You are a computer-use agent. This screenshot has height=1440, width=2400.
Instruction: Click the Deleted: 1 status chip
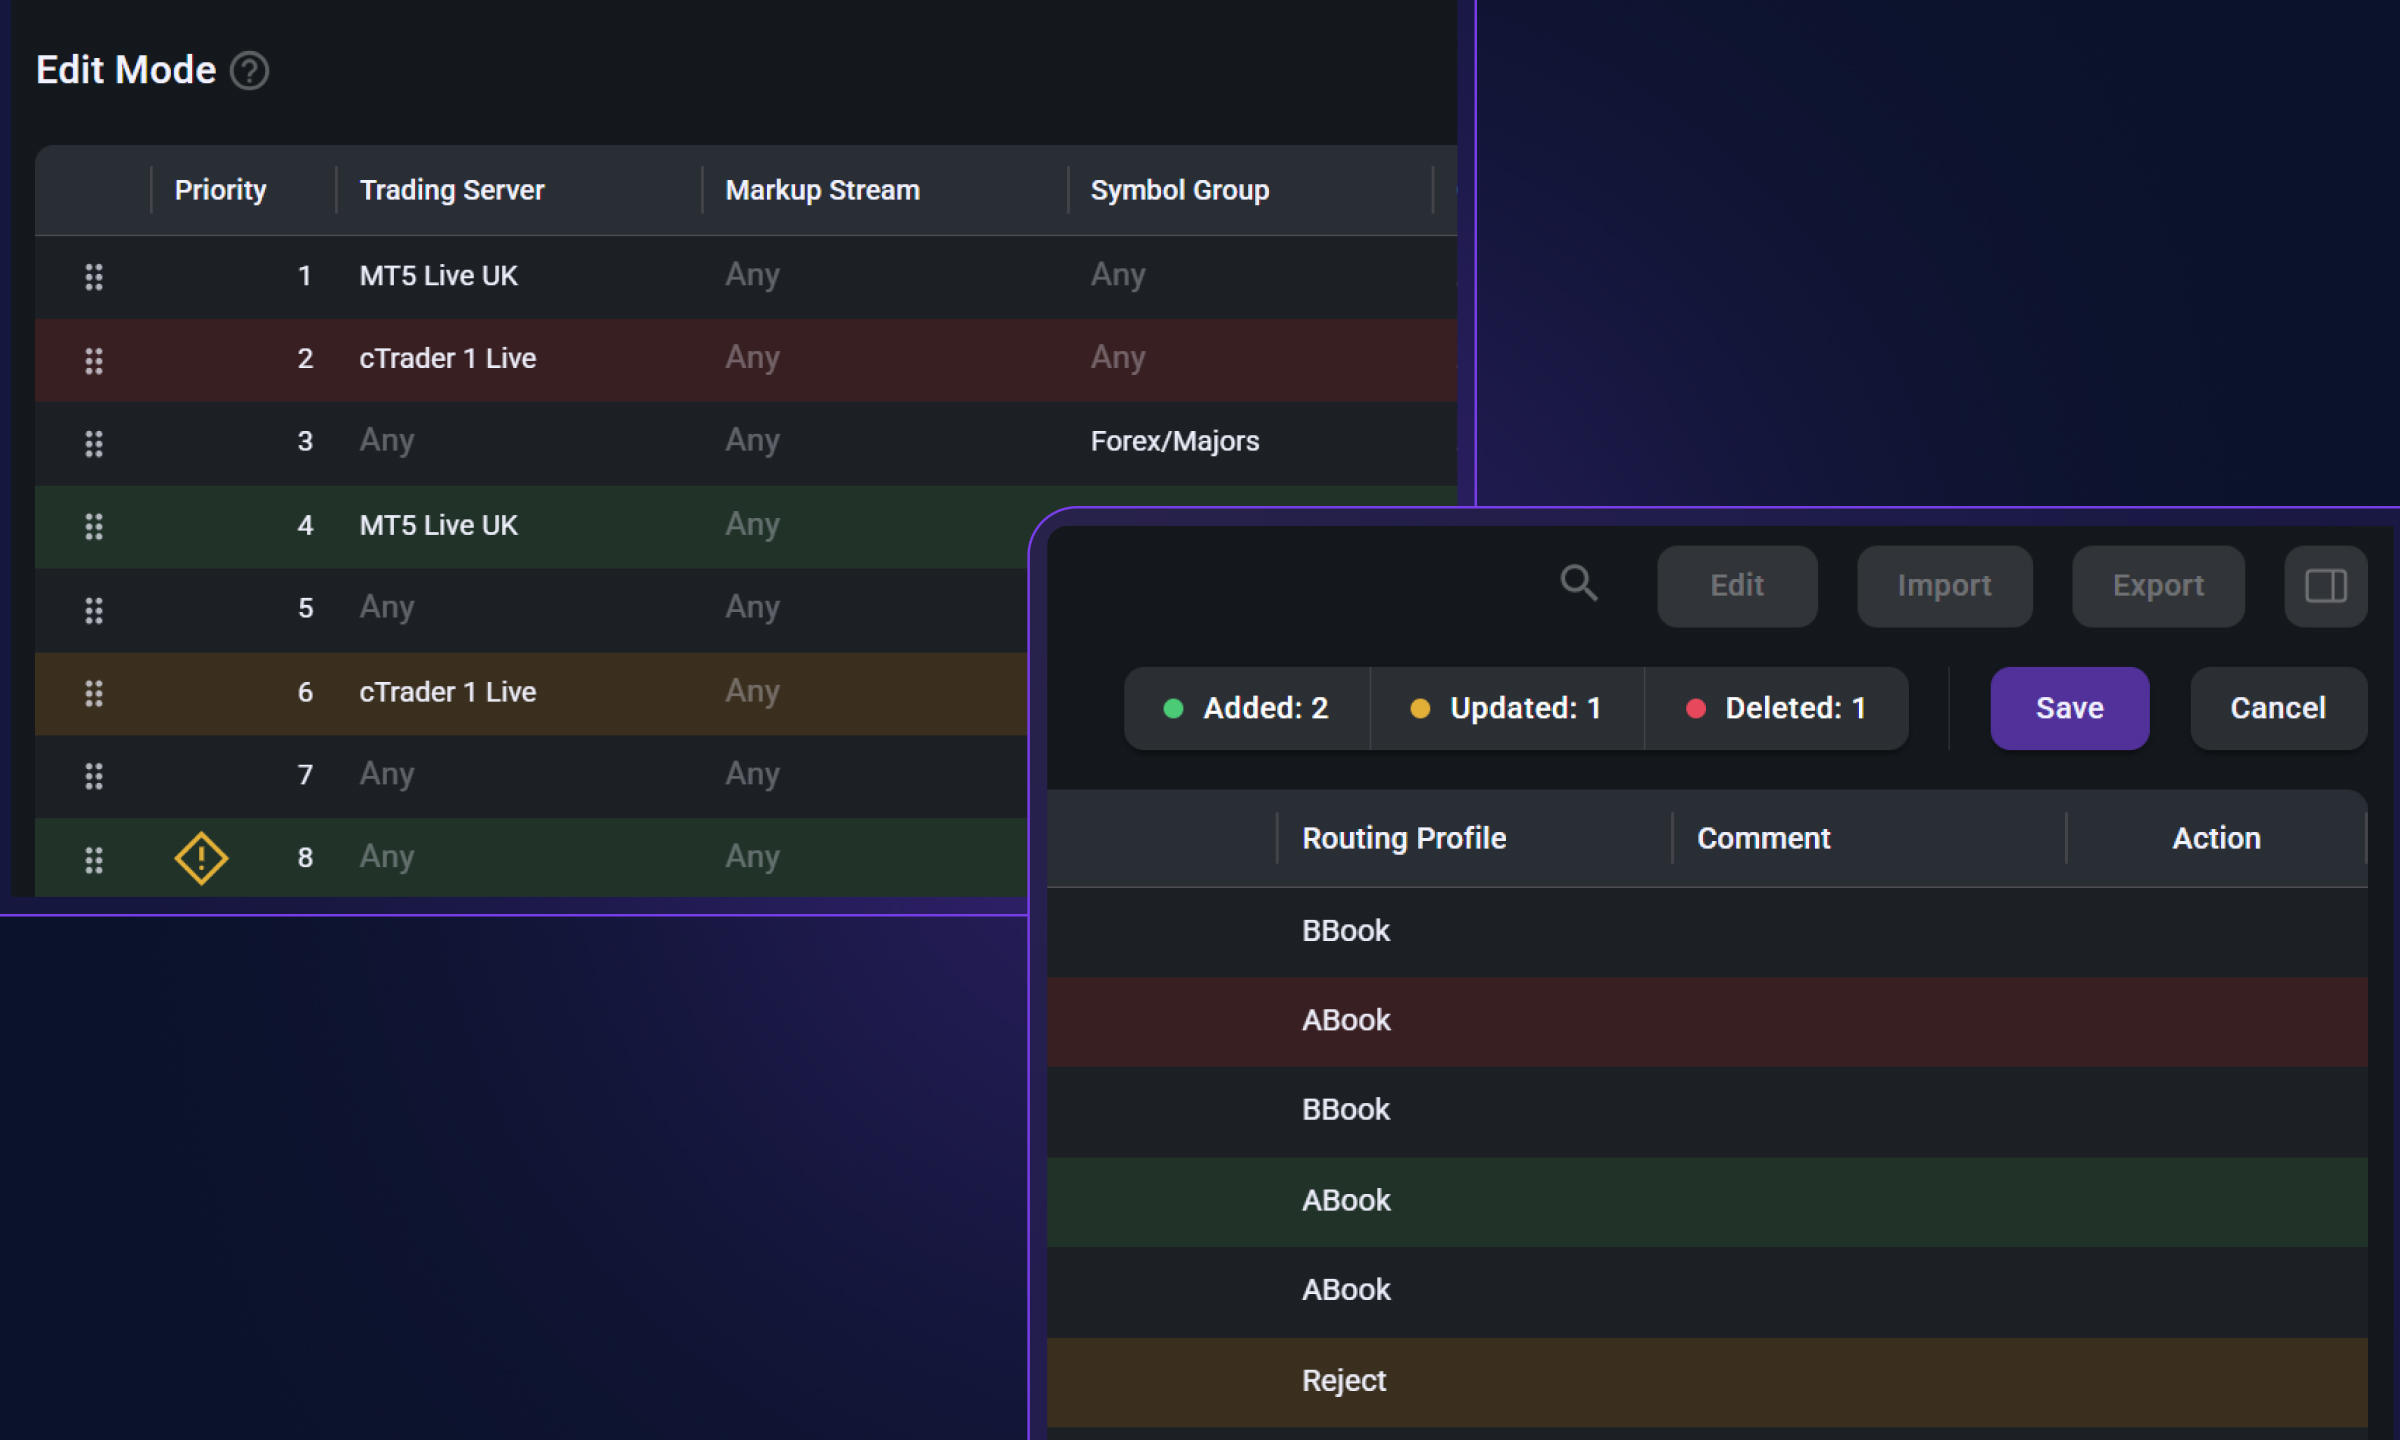pyautogui.click(x=1776, y=708)
